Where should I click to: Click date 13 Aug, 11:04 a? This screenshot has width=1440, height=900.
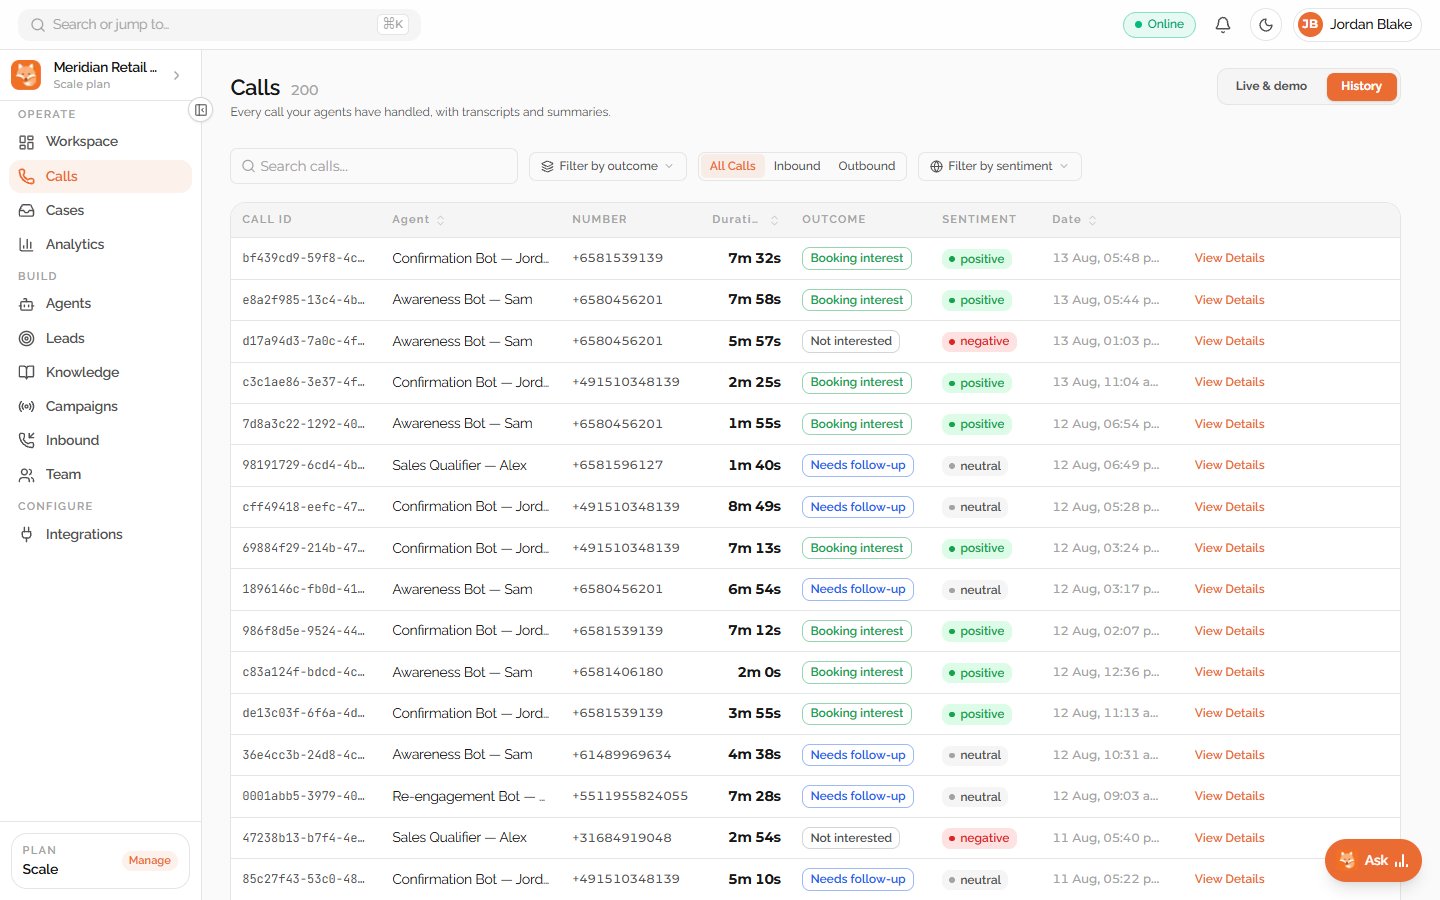click(x=1105, y=382)
